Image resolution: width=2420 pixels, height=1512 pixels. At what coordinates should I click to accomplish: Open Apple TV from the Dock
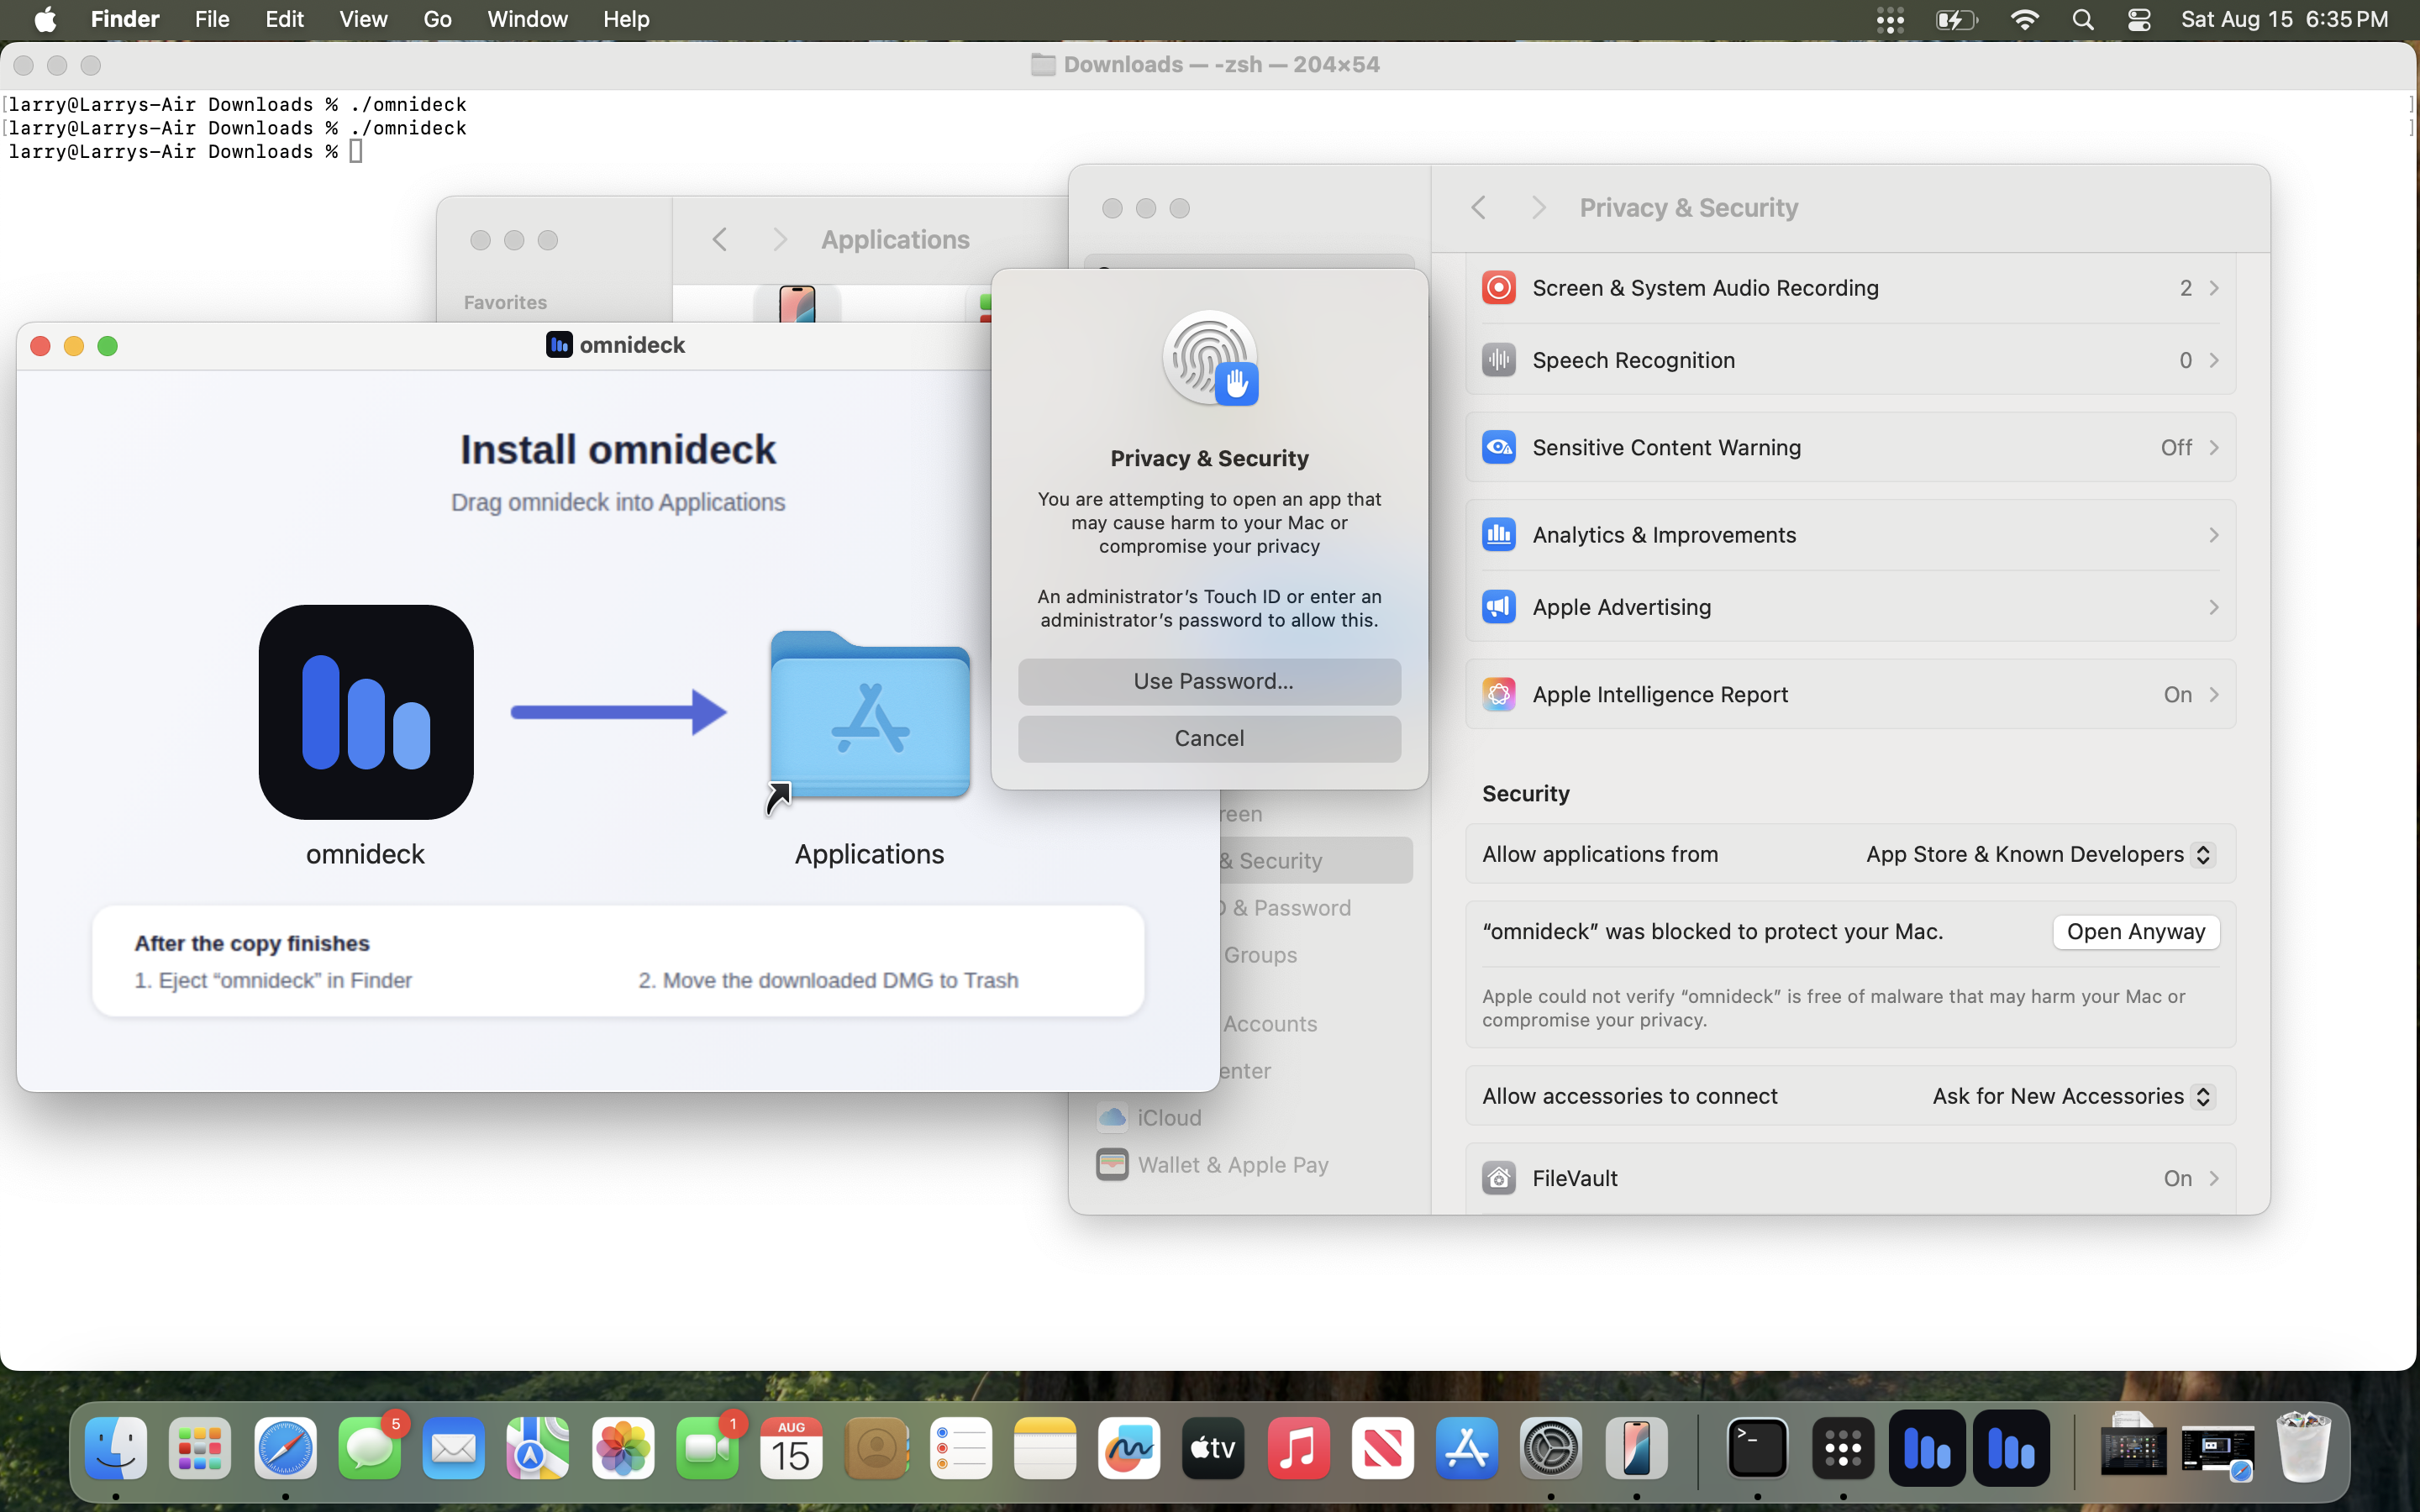pos(1214,1447)
